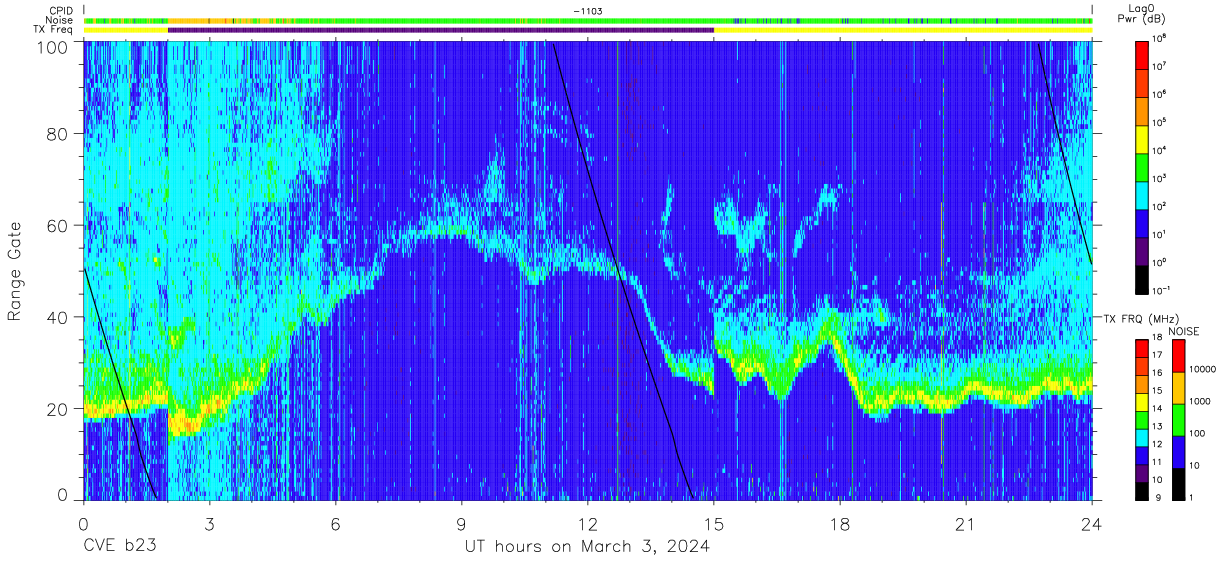Click the red segment of the Lag0 Pwr colorbar
The height and width of the screenshot is (567, 1228).
coord(1142,55)
